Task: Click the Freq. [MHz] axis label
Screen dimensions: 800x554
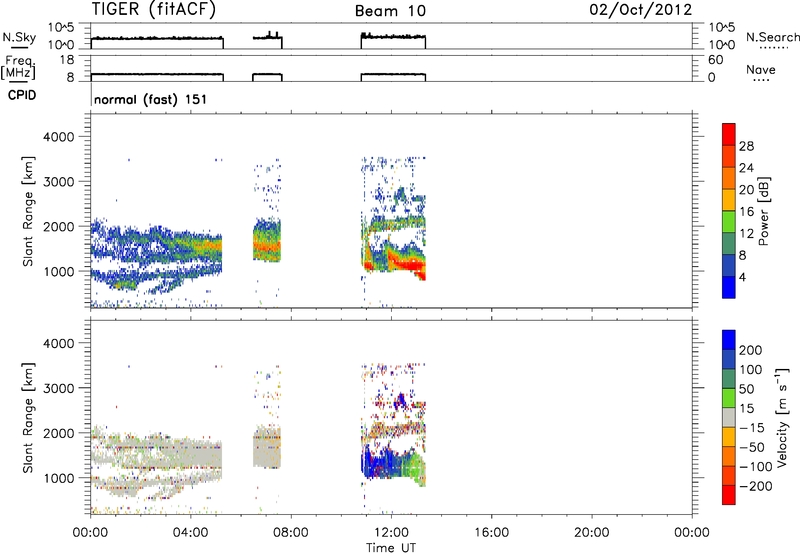Action: pos(20,67)
